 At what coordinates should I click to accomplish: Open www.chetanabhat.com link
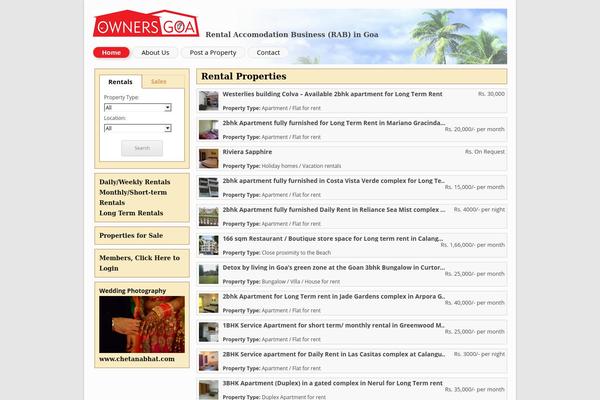[137, 359]
